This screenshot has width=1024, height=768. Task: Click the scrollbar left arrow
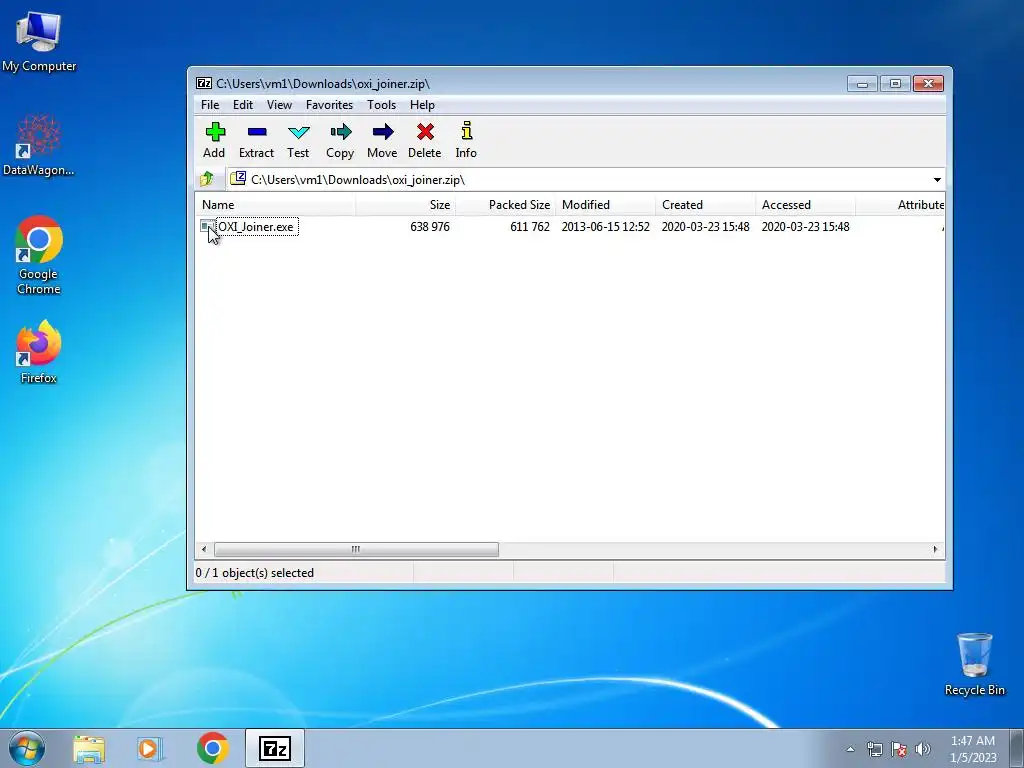coord(204,549)
